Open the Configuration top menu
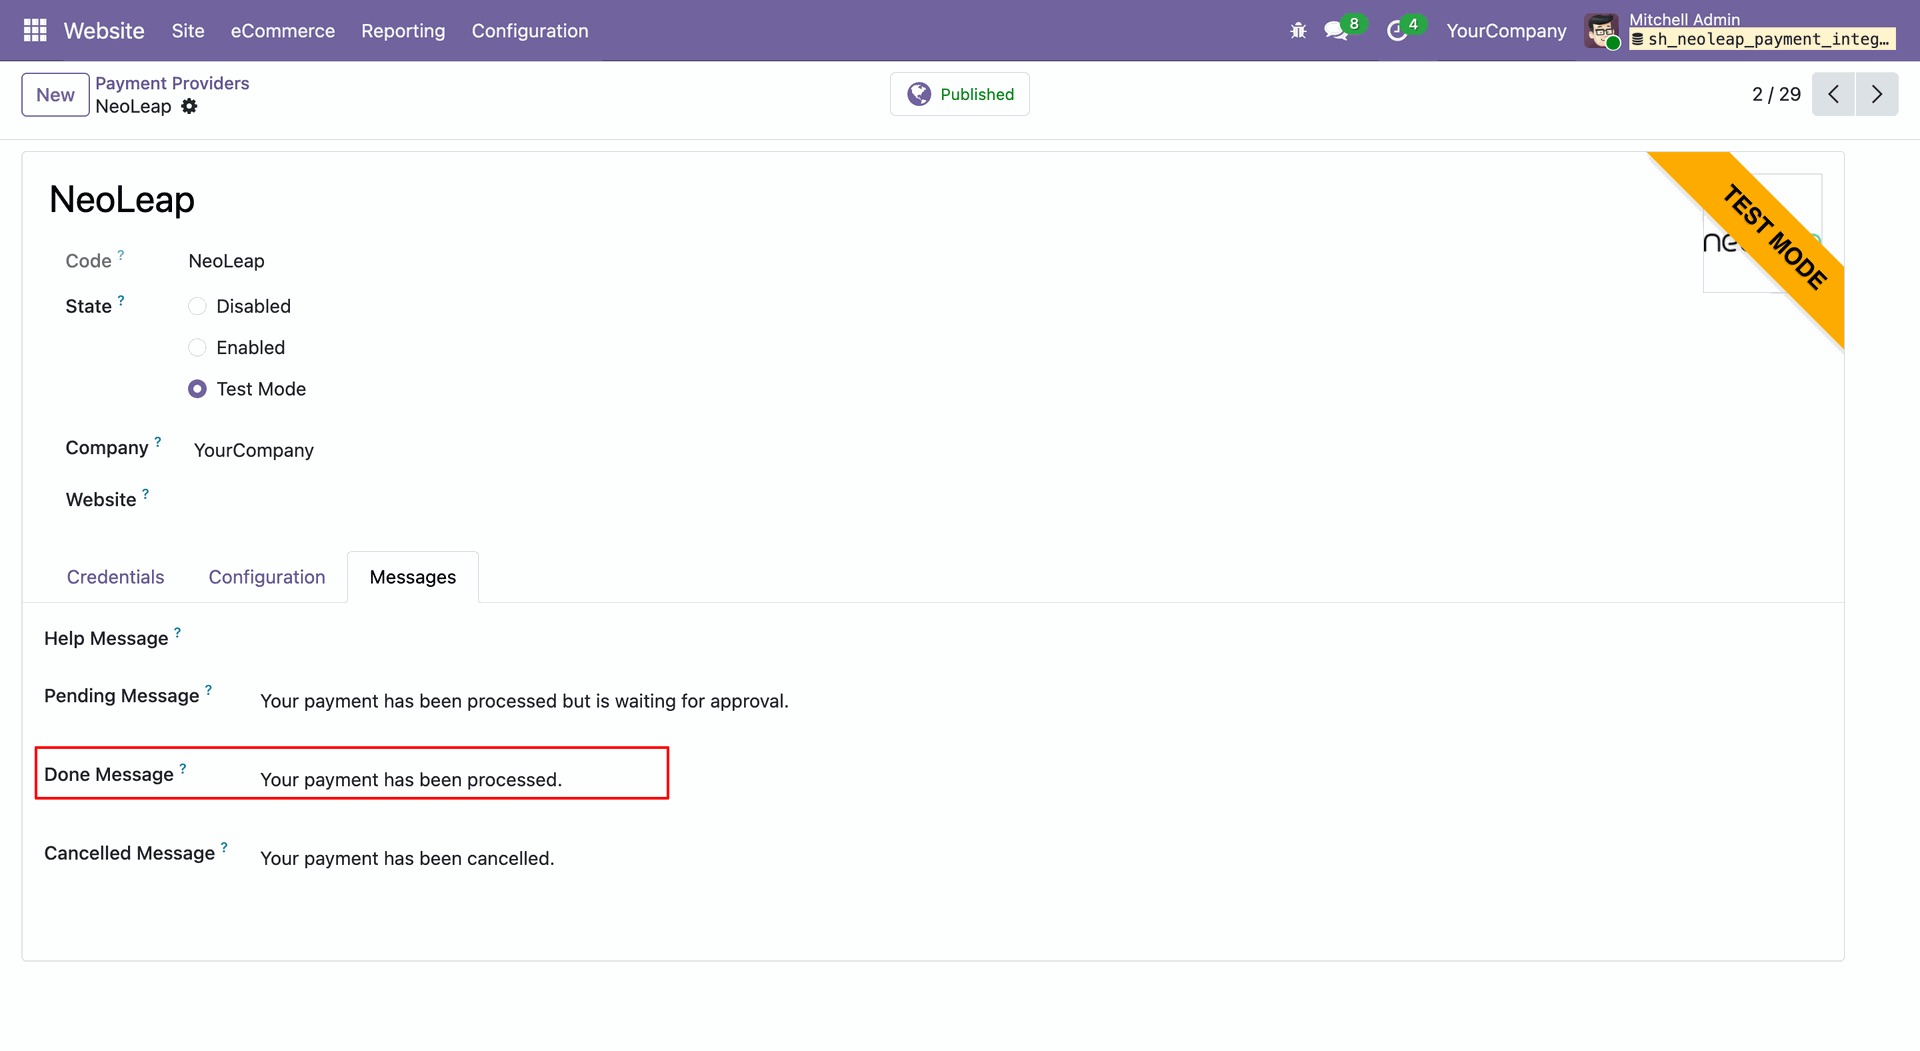This screenshot has height=1051, width=1920. [x=530, y=31]
